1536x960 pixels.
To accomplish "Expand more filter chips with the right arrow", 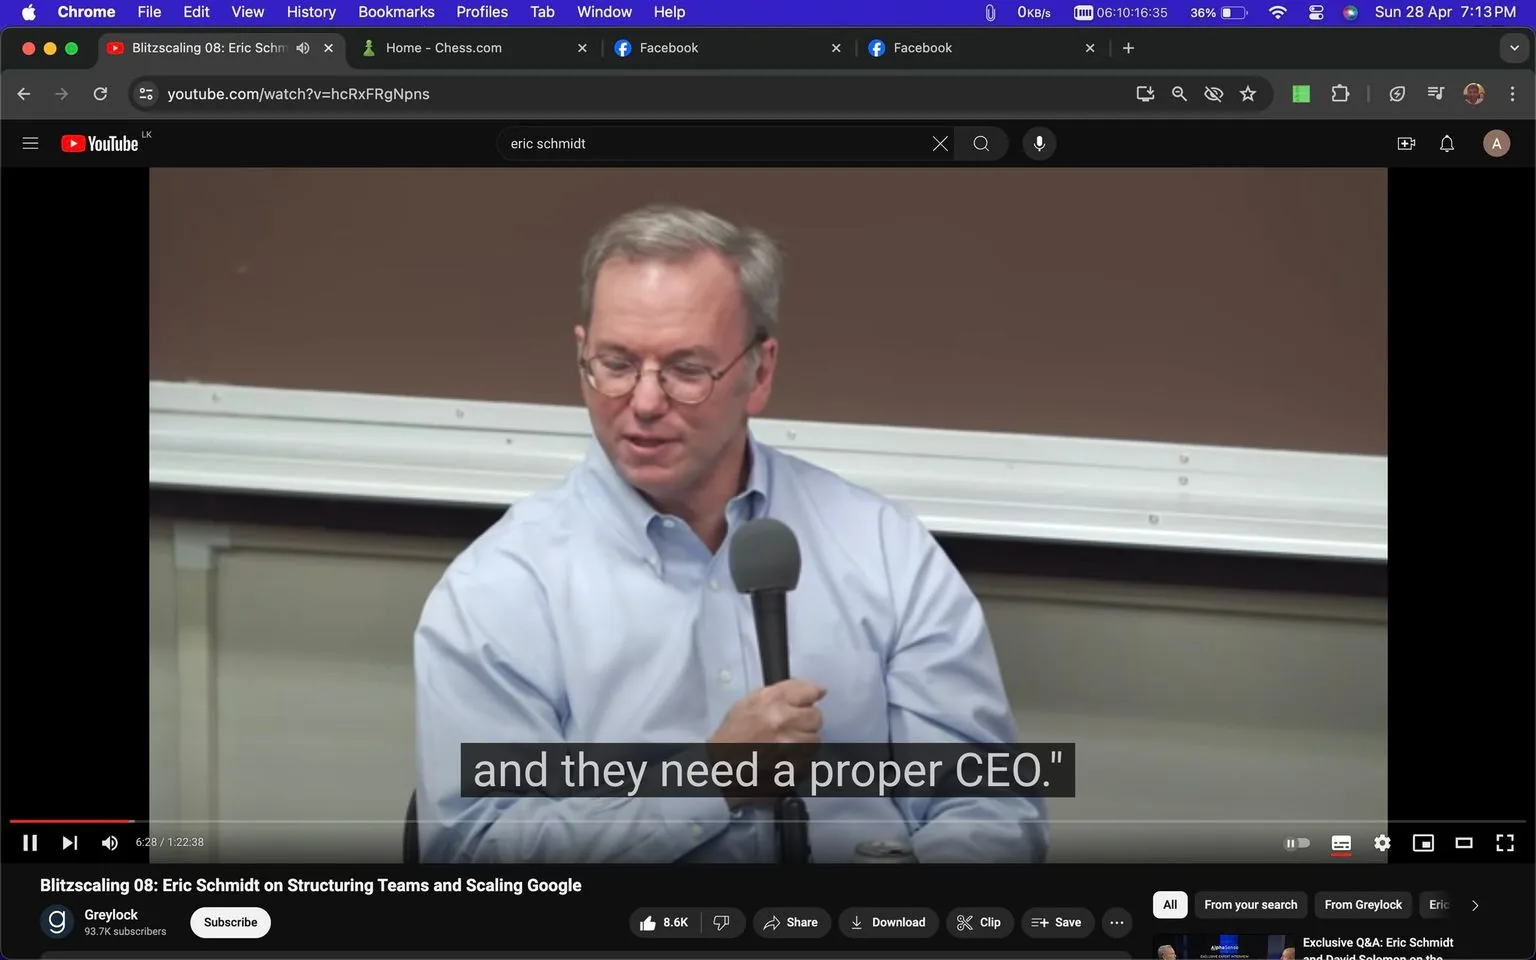I will coord(1475,904).
